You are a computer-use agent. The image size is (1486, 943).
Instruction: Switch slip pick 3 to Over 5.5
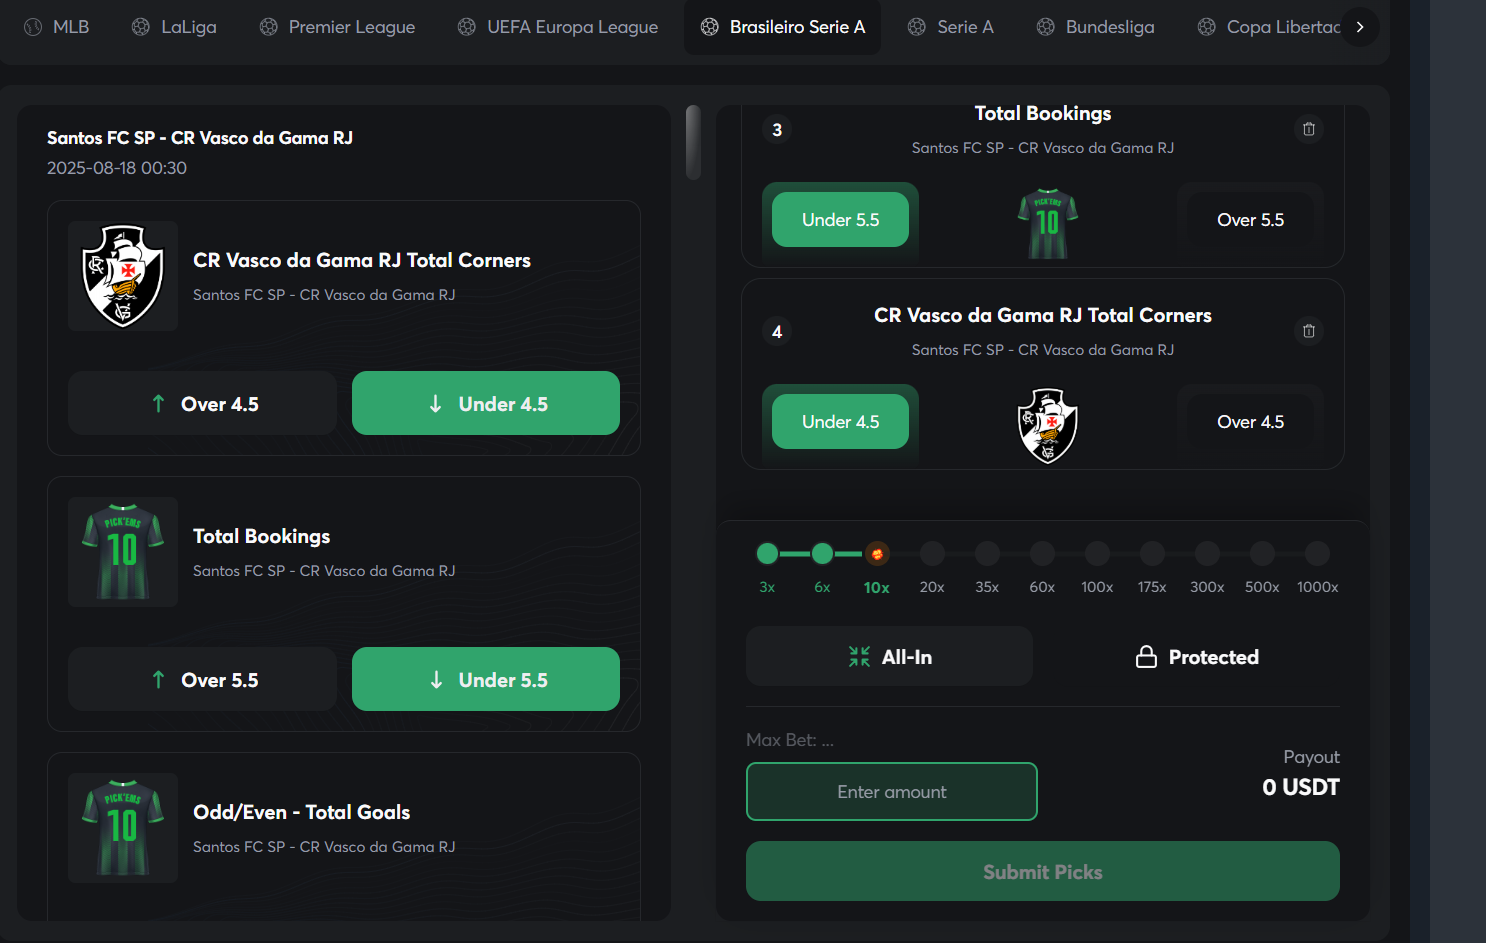click(1250, 220)
